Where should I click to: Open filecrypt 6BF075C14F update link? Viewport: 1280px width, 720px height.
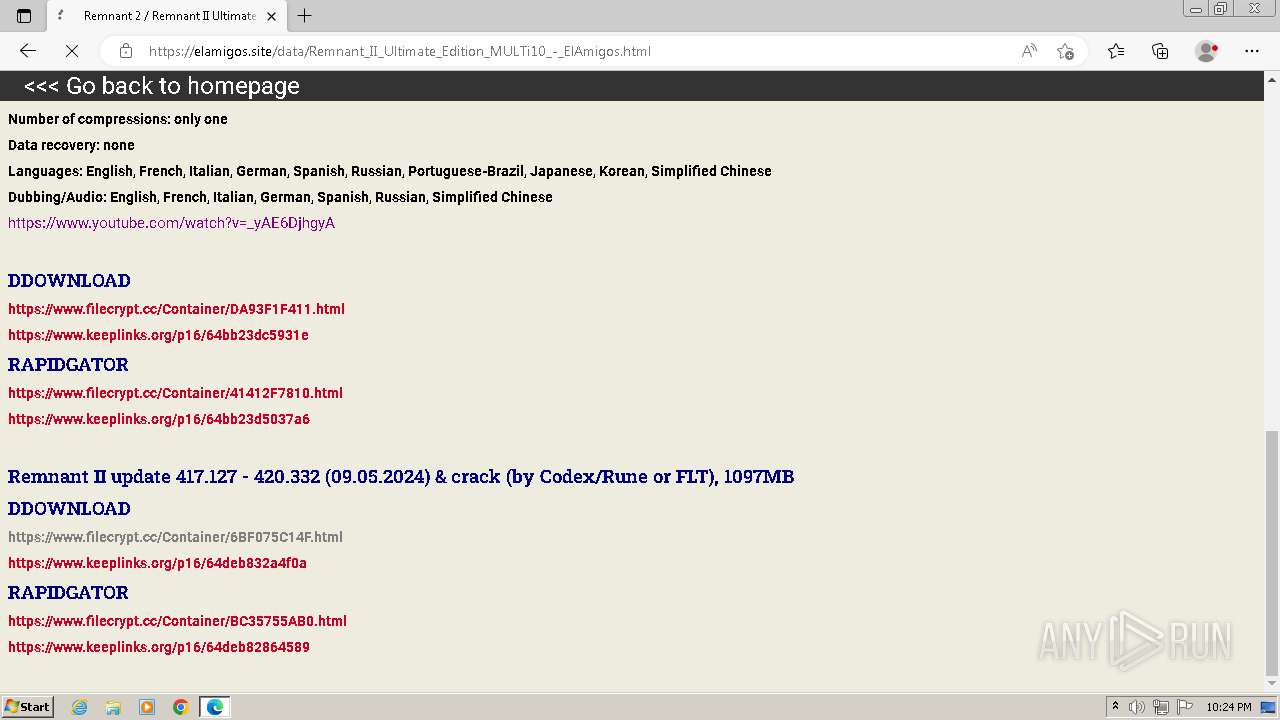175,537
